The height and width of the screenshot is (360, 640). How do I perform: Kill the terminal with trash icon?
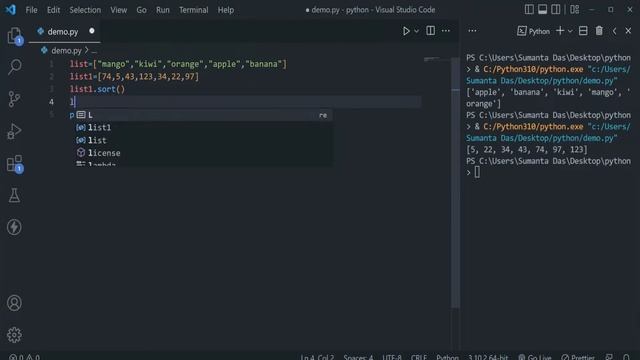click(599, 31)
